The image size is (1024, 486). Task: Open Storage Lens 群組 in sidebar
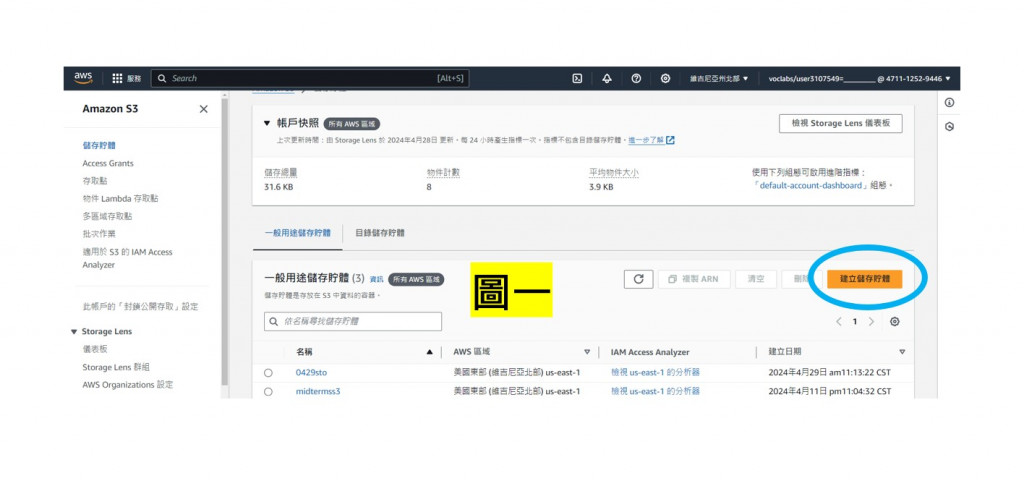coord(116,367)
